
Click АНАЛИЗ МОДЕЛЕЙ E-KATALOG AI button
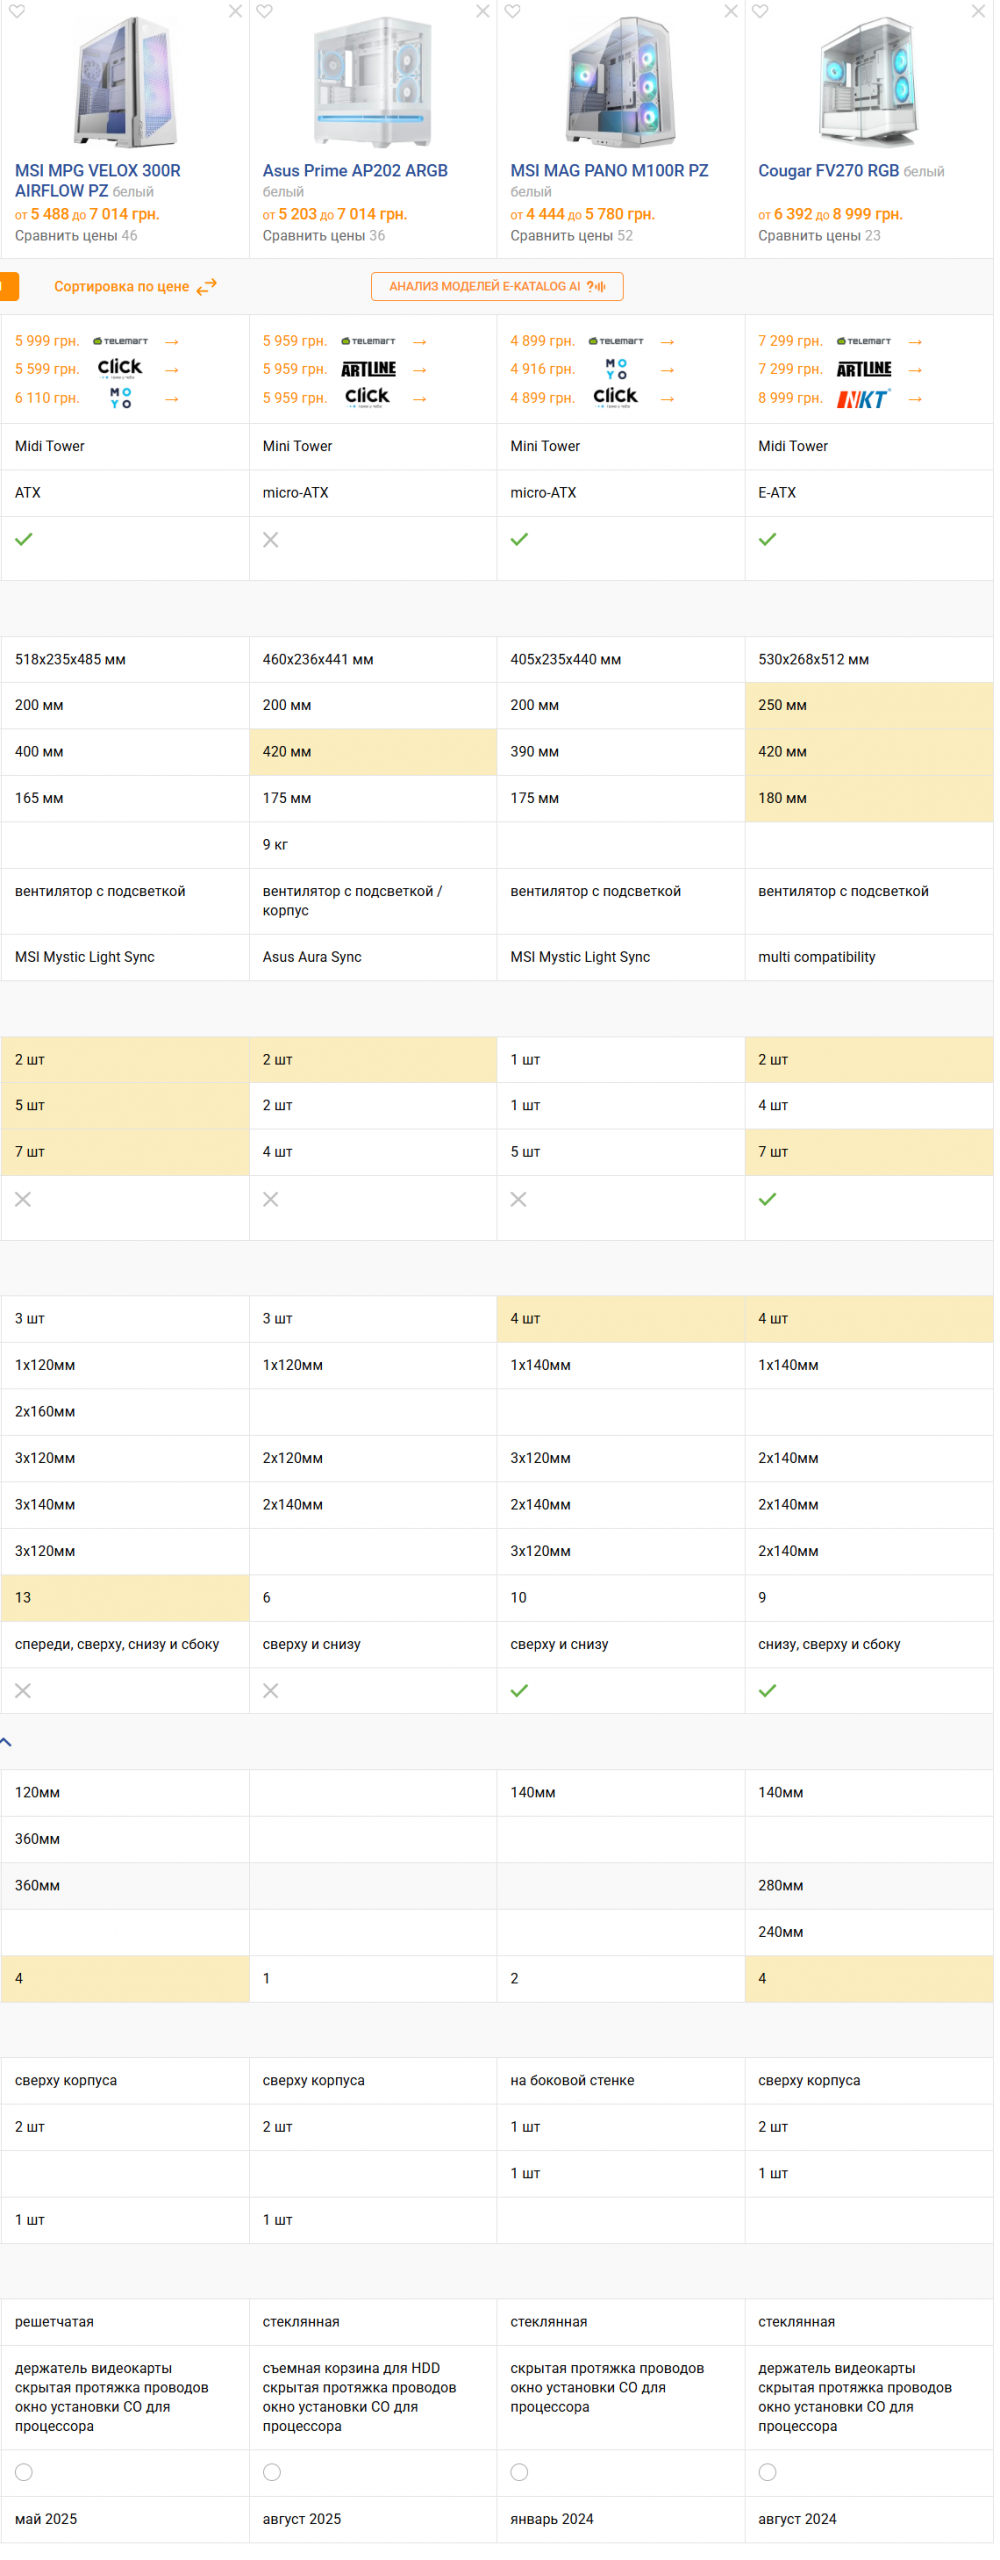(499, 288)
